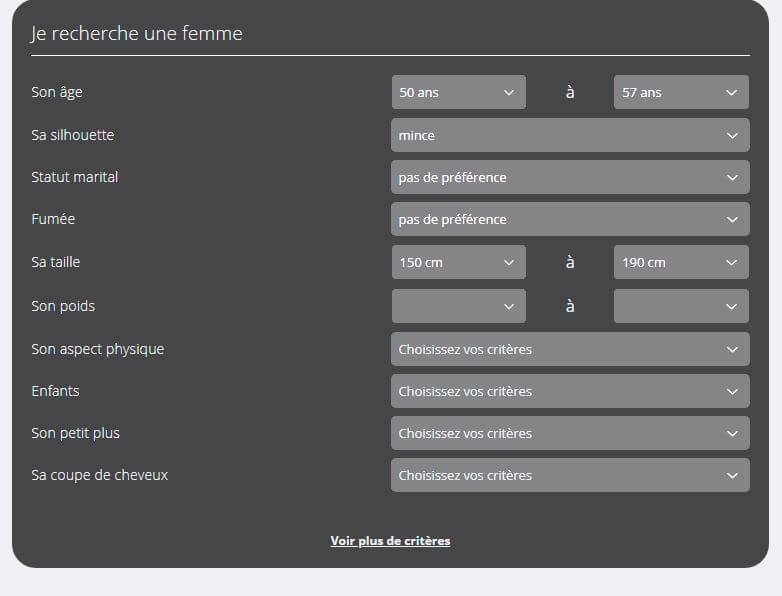
Task: Click the chevron arrow on Statut marital field
Action: (732, 177)
